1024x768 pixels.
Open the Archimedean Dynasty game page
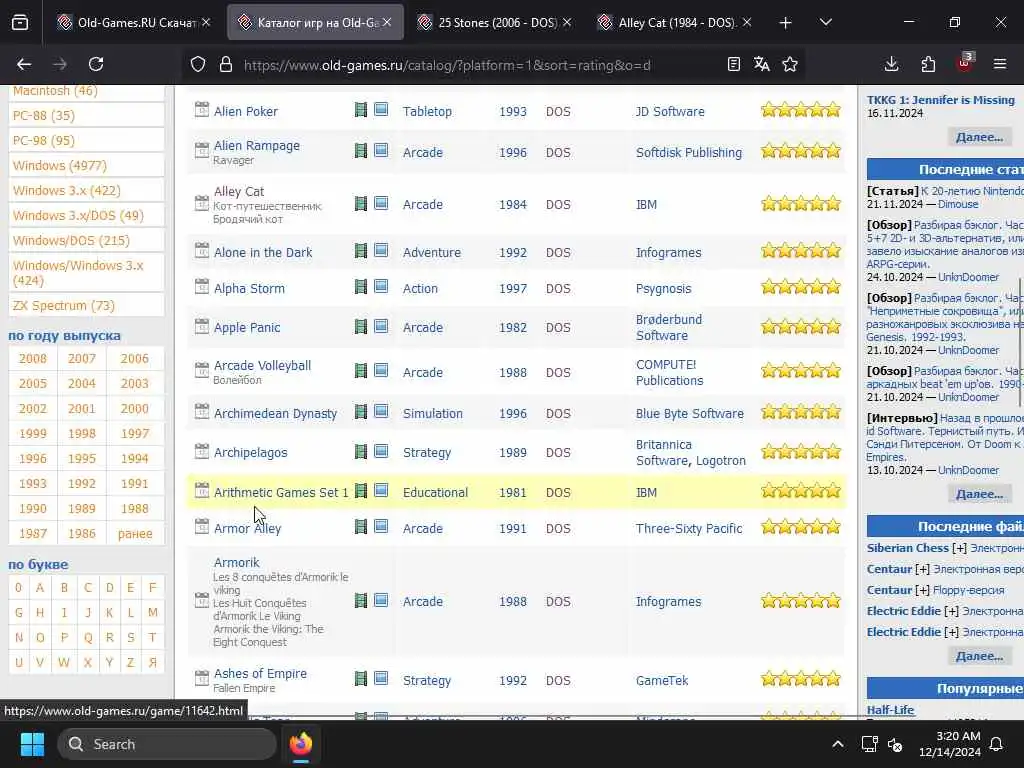coord(276,413)
